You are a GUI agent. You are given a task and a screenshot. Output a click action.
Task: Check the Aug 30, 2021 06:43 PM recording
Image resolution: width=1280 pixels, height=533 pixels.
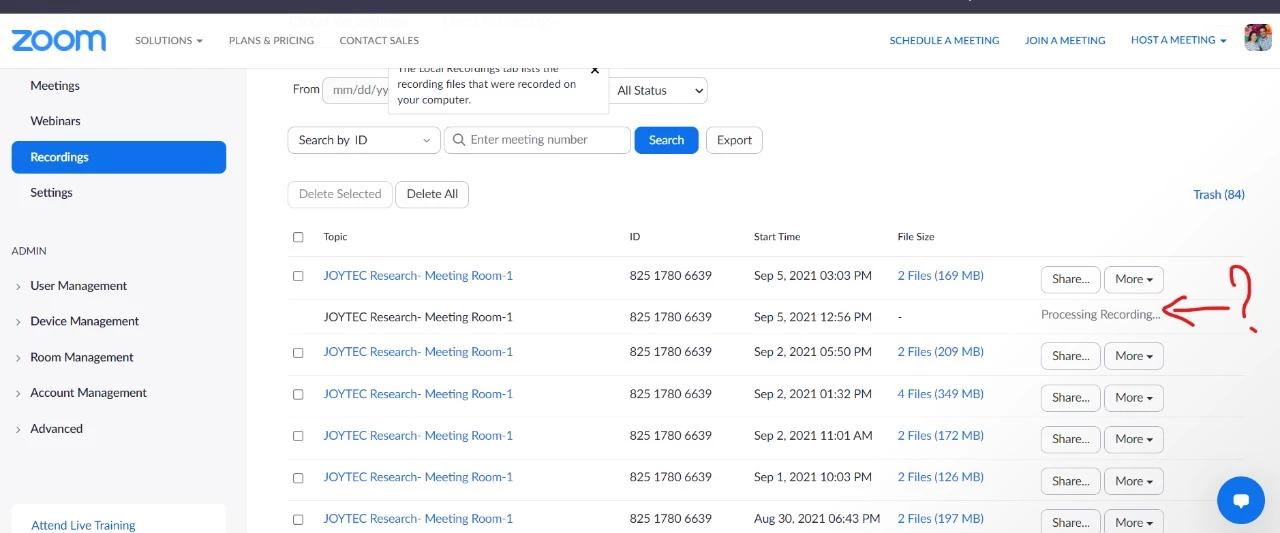point(298,519)
